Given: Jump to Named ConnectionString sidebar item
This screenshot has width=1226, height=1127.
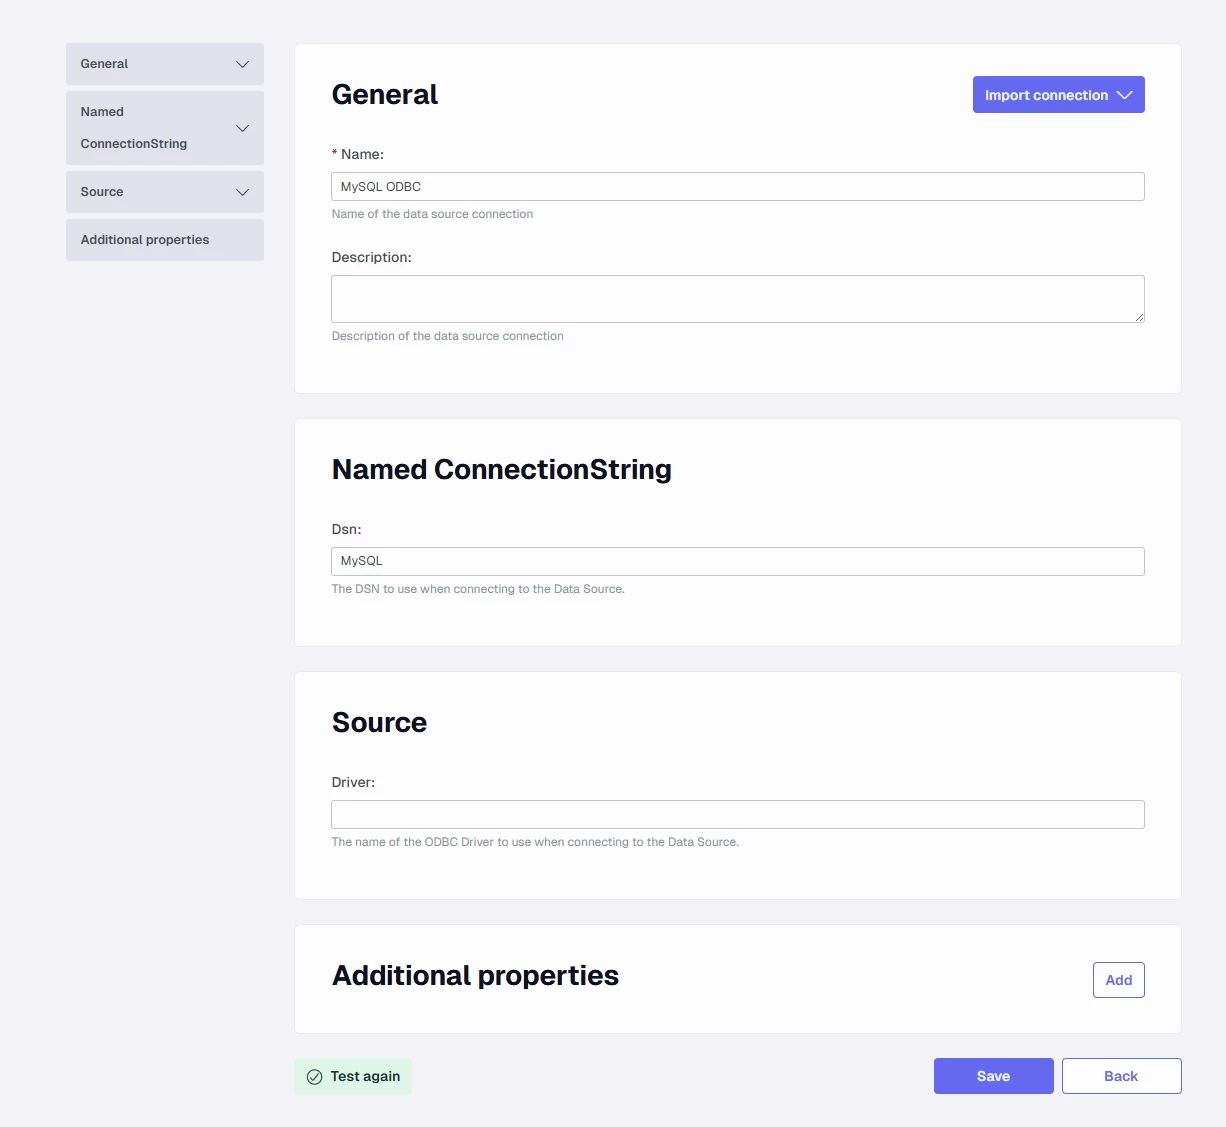Looking at the screenshot, I should pos(133,128).
